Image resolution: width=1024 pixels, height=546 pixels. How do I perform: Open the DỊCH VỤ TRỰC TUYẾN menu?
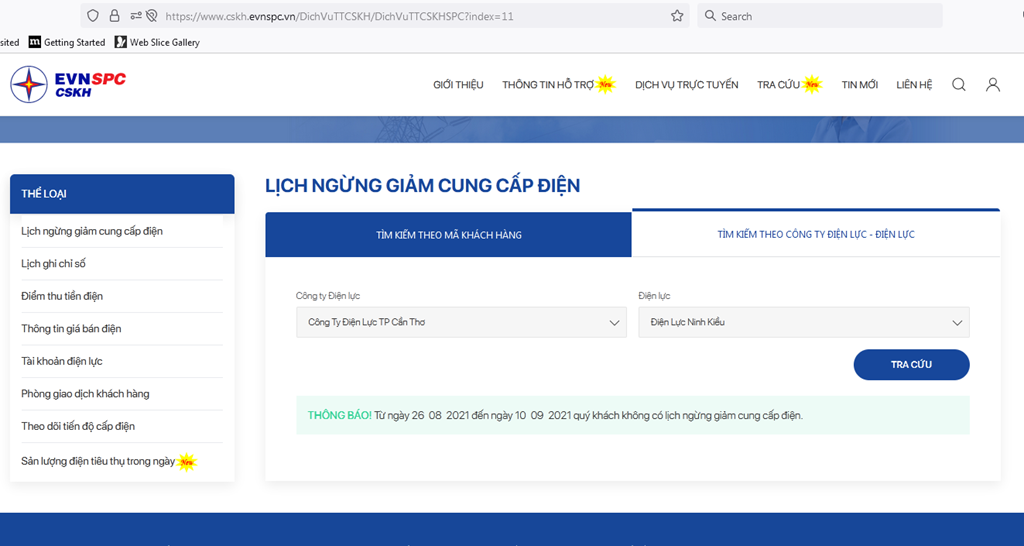686,85
